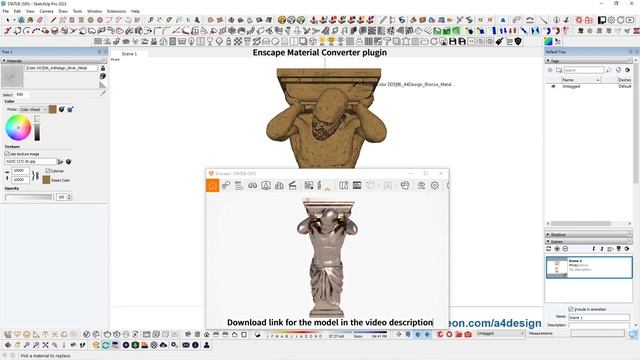Toggle Include in animation checkbox

click(571, 309)
